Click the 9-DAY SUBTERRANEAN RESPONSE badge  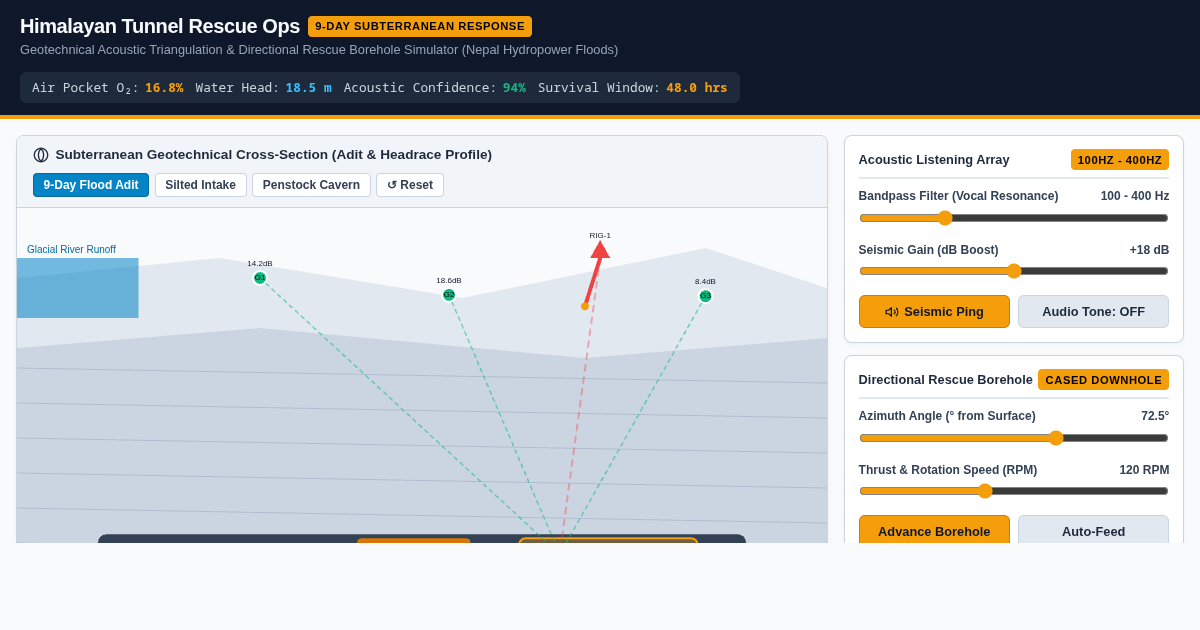[x=420, y=26]
